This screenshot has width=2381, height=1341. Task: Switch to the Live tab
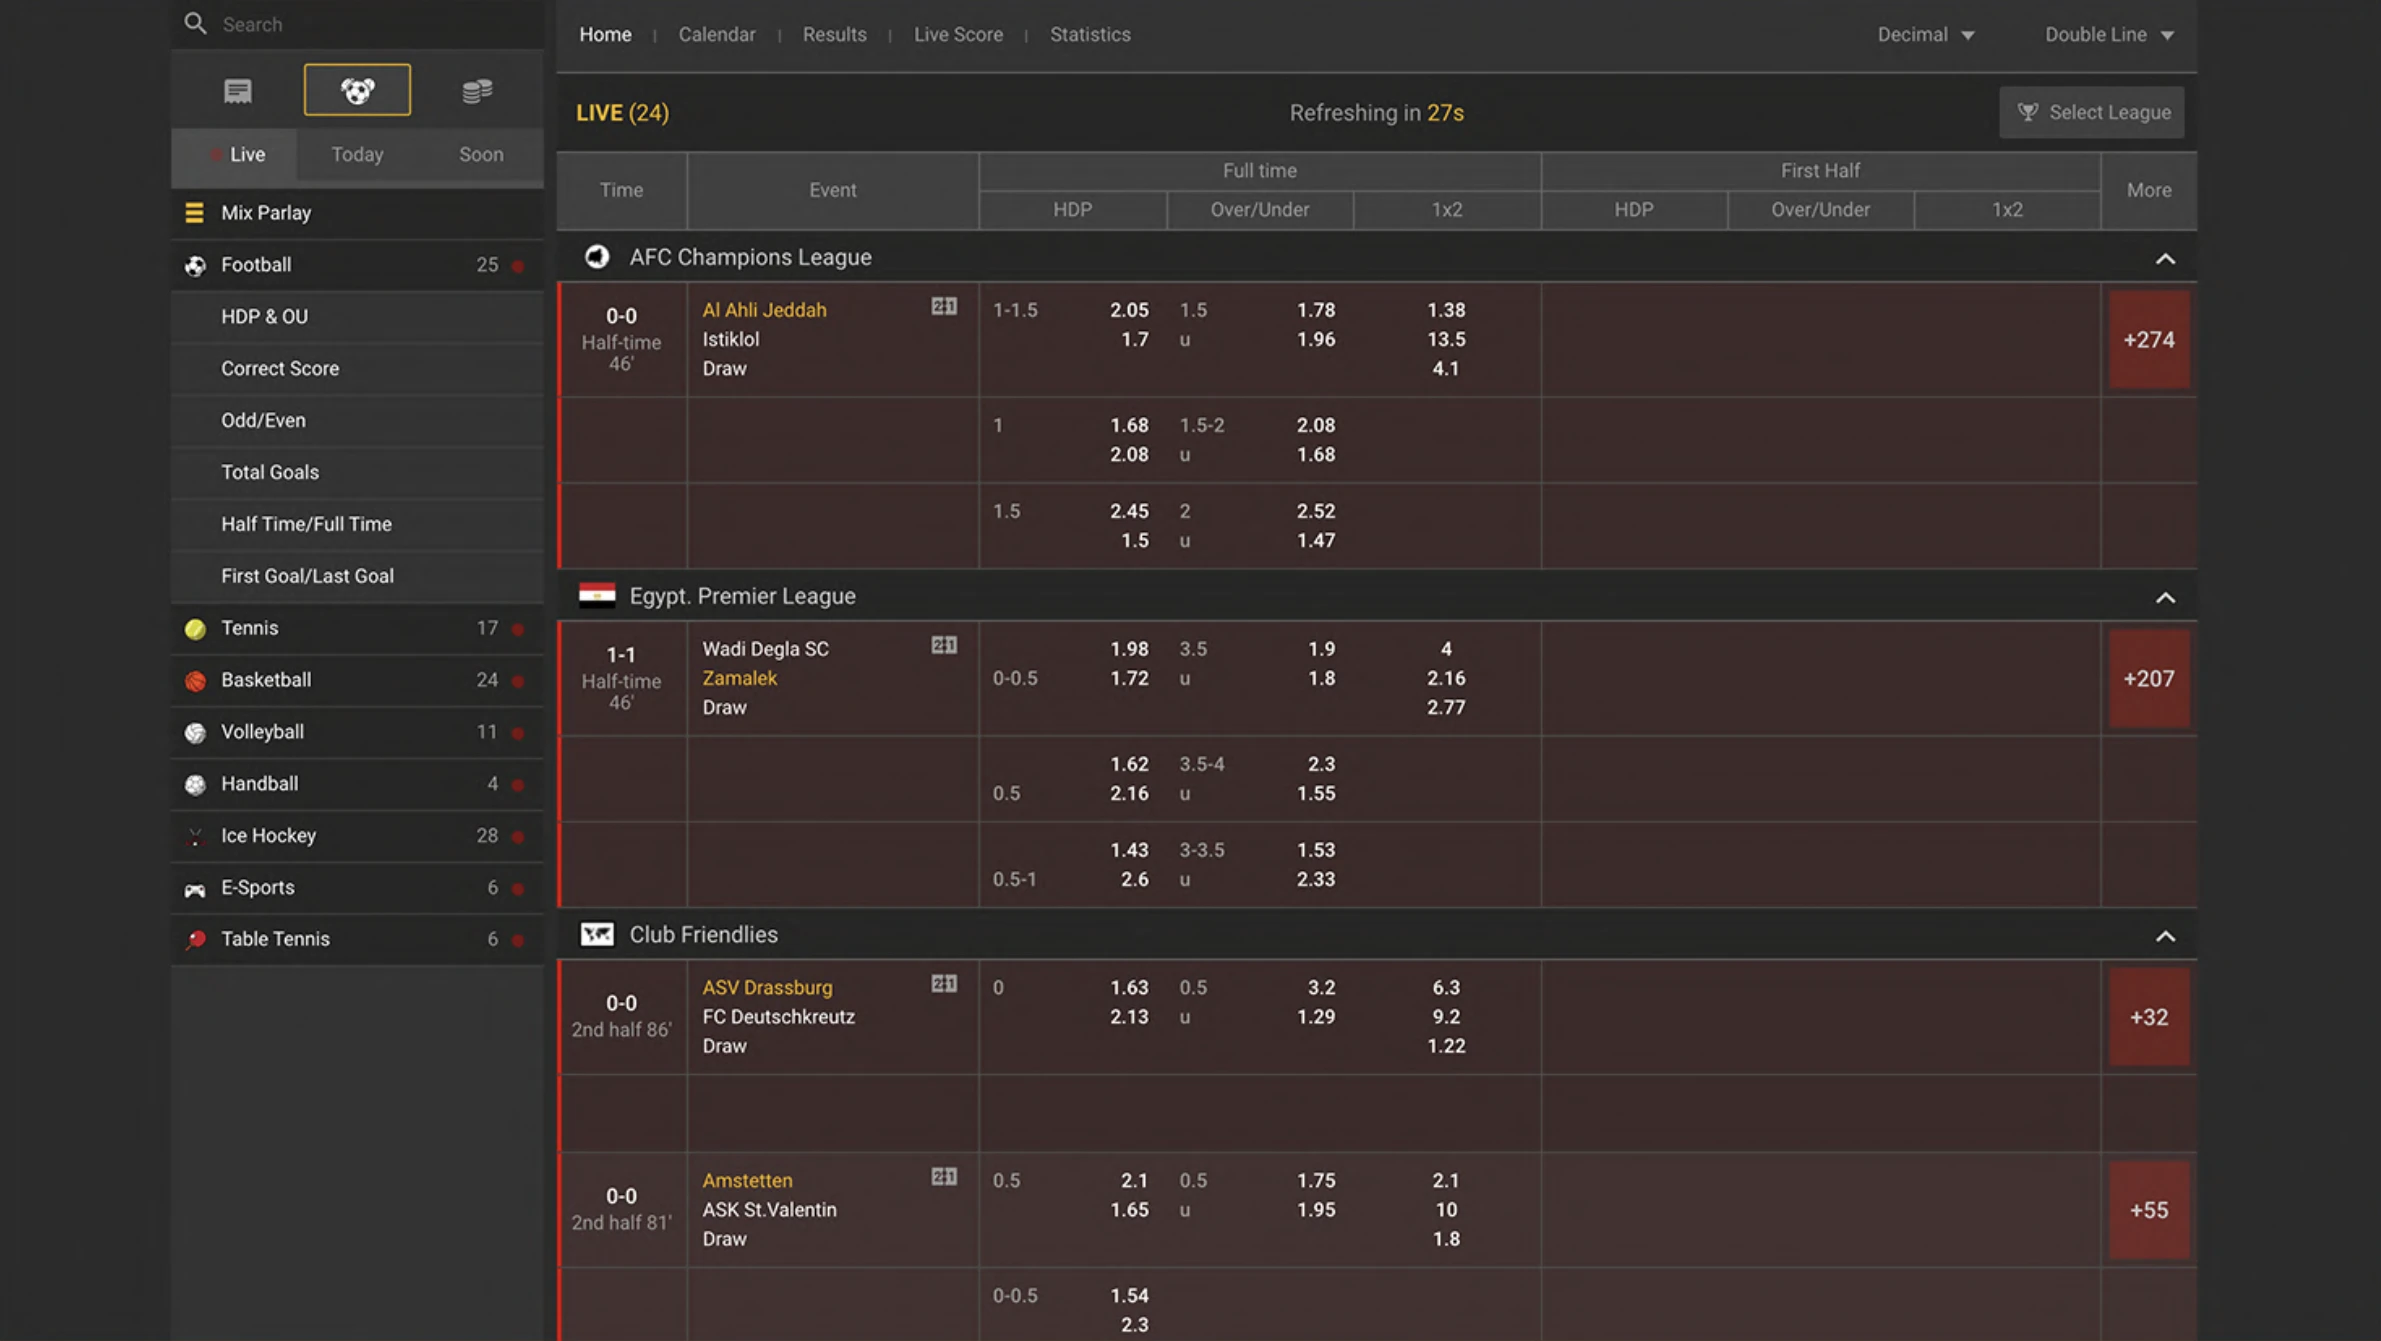[x=235, y=155]
